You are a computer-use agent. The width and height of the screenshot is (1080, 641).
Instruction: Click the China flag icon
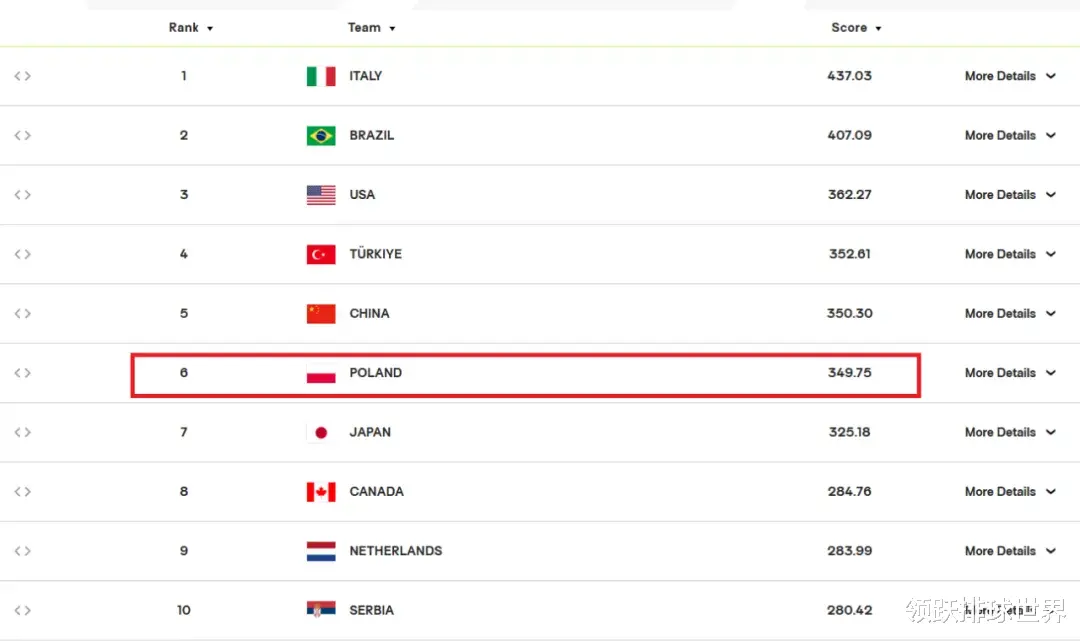coord(321,314)
